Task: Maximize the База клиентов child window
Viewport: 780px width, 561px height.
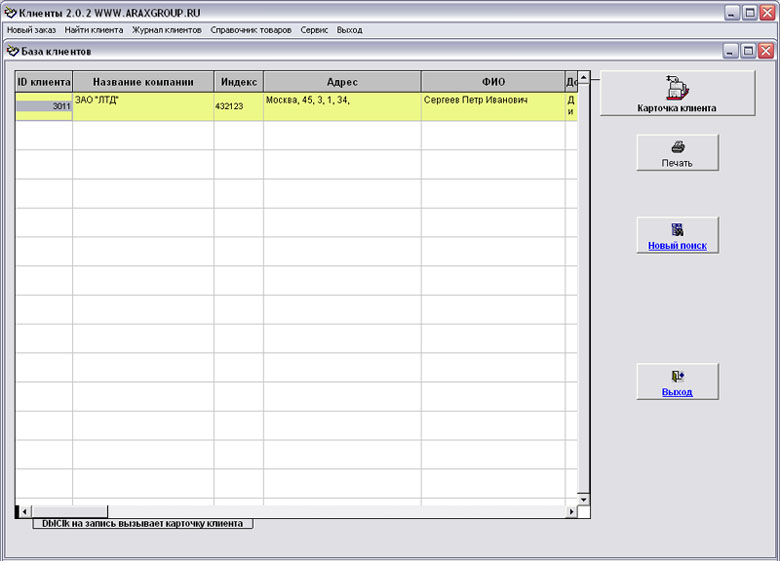Action: point(748,51)
